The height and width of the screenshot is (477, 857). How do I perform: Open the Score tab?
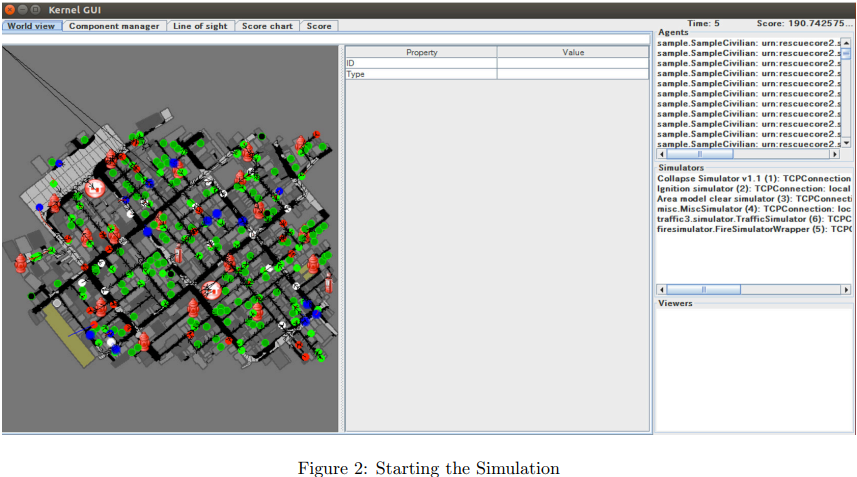tap(319, 26)
